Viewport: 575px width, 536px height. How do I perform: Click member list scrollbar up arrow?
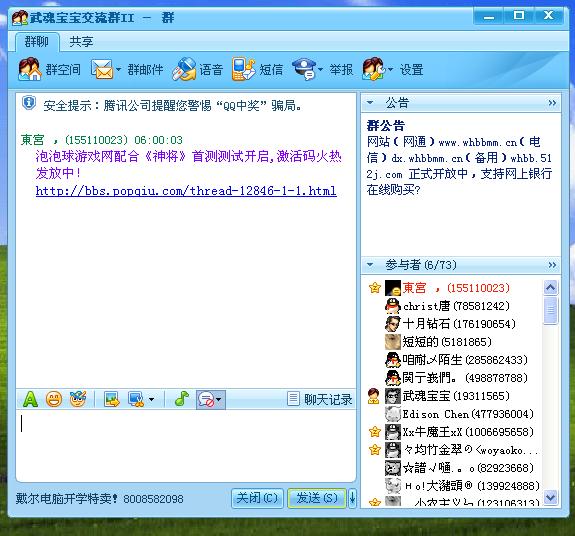pos(550,287)
